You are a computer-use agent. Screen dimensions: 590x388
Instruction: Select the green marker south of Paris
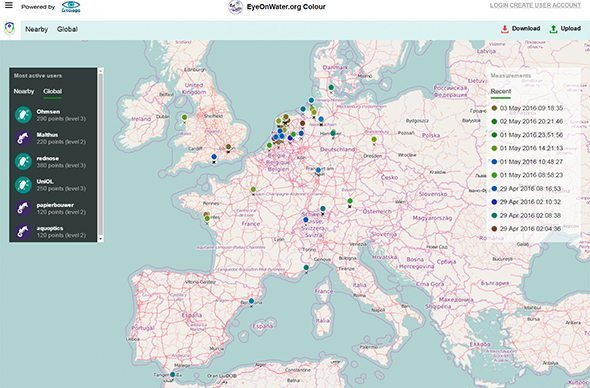253,190
